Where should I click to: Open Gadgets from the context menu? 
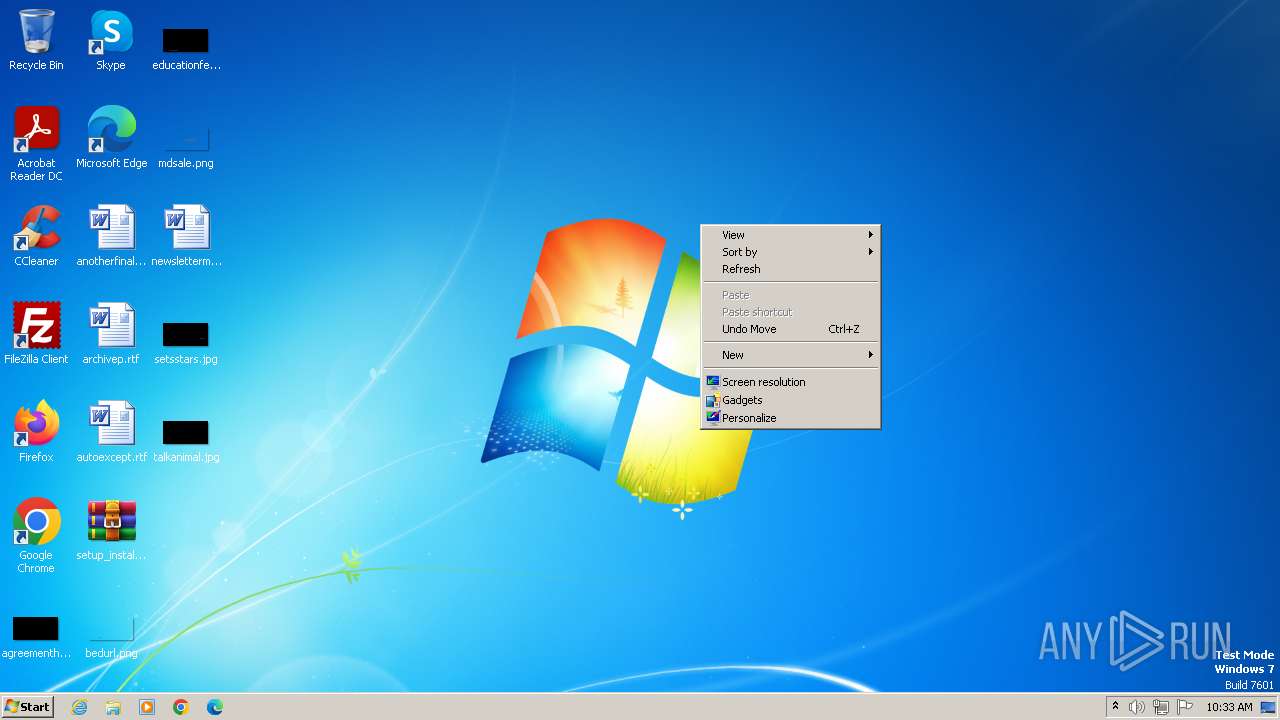[790, 400]
